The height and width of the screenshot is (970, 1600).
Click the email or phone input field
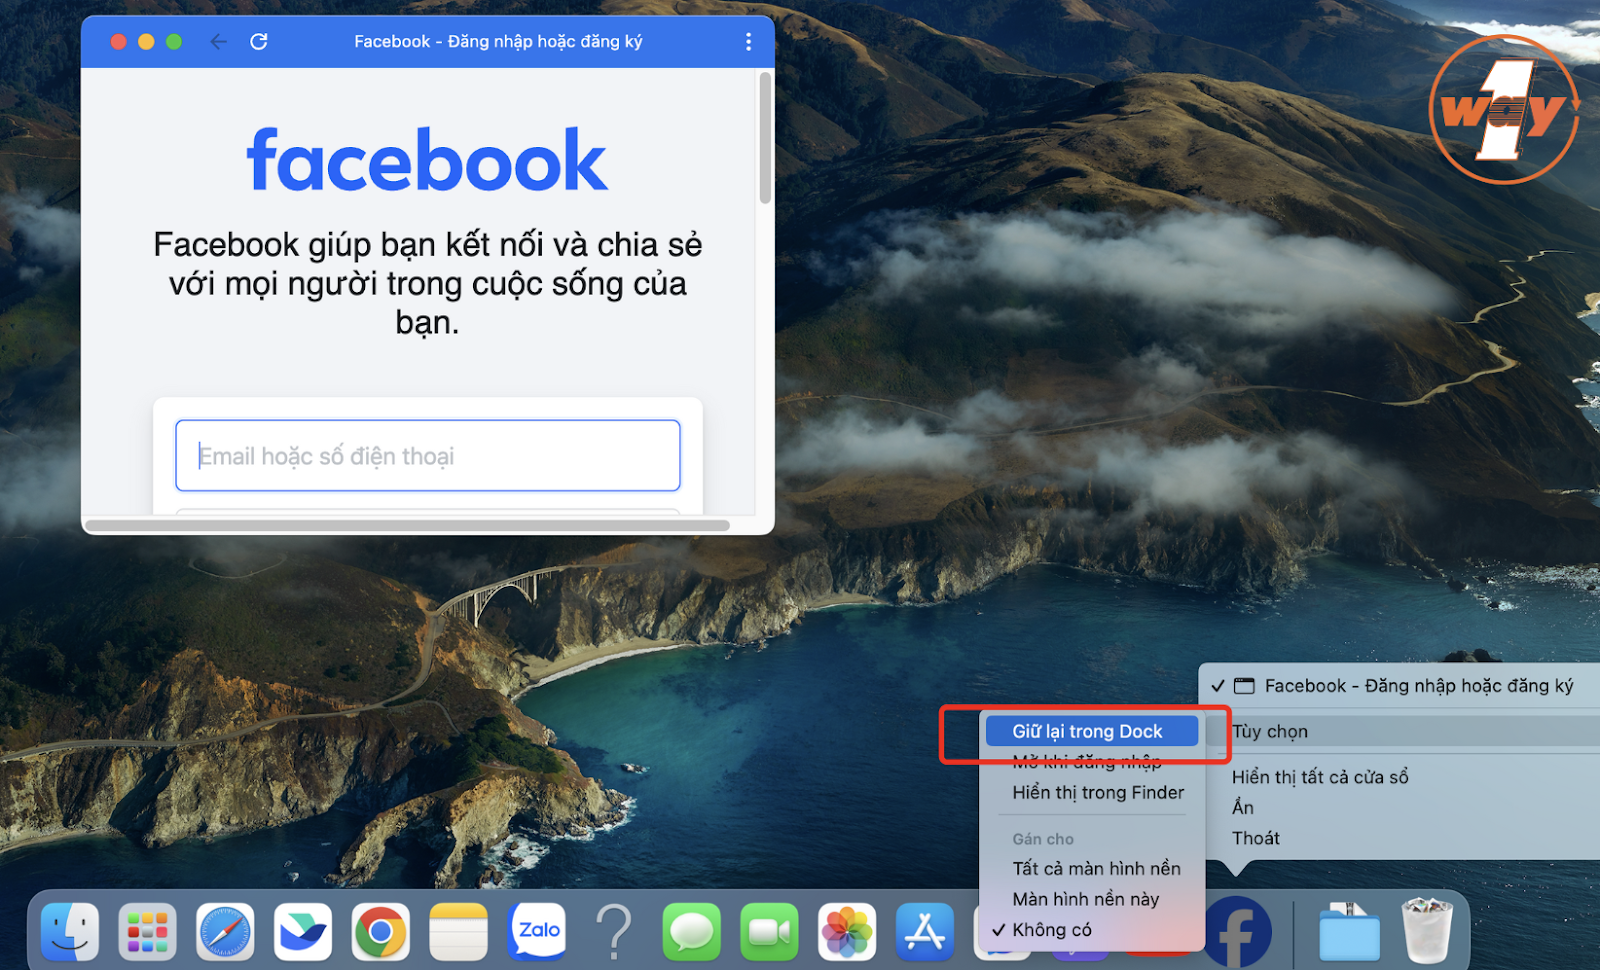click(x=428, y=456)
